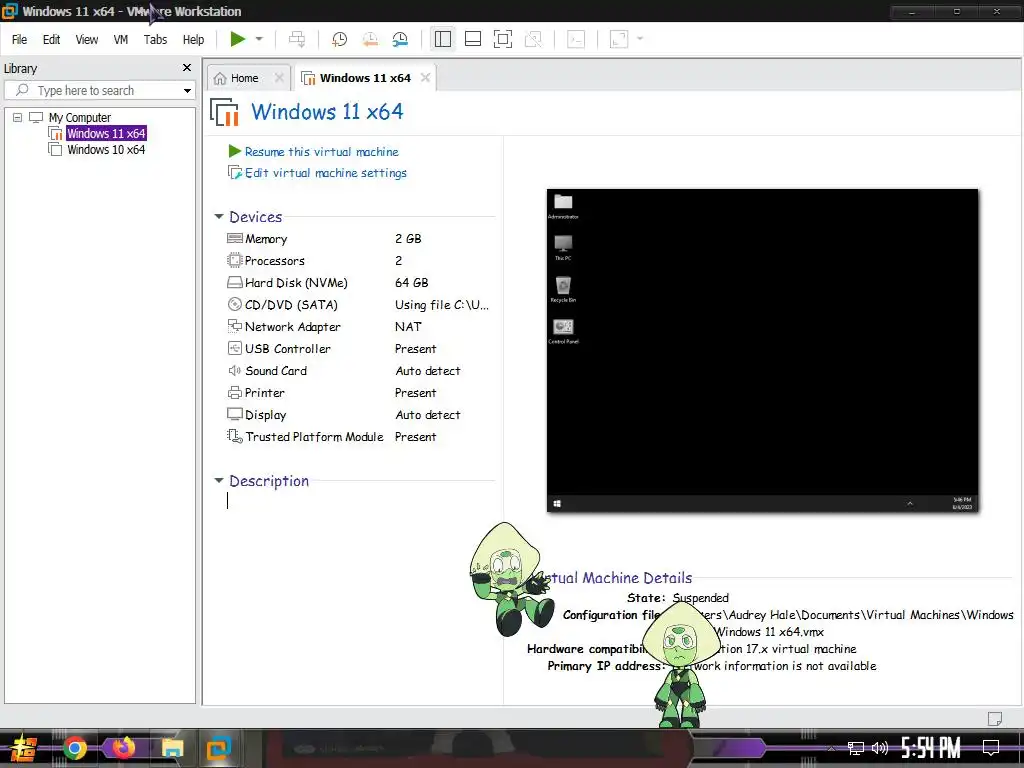Close the Windows 11 x64 tab

coord(425,78)
